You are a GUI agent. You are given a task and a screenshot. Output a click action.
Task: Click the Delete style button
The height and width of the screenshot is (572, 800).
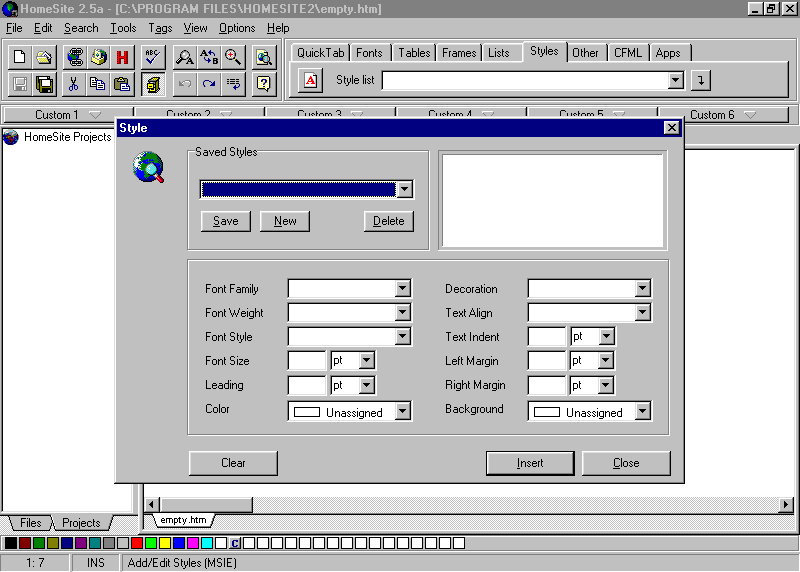pyautogui.click(x=388, y=221)
